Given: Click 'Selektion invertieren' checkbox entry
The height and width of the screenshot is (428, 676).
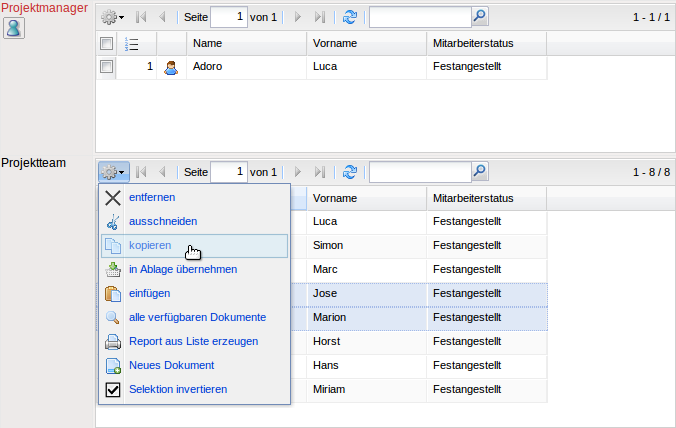Looking at the screenshot, I should click(x=177, y=389).
